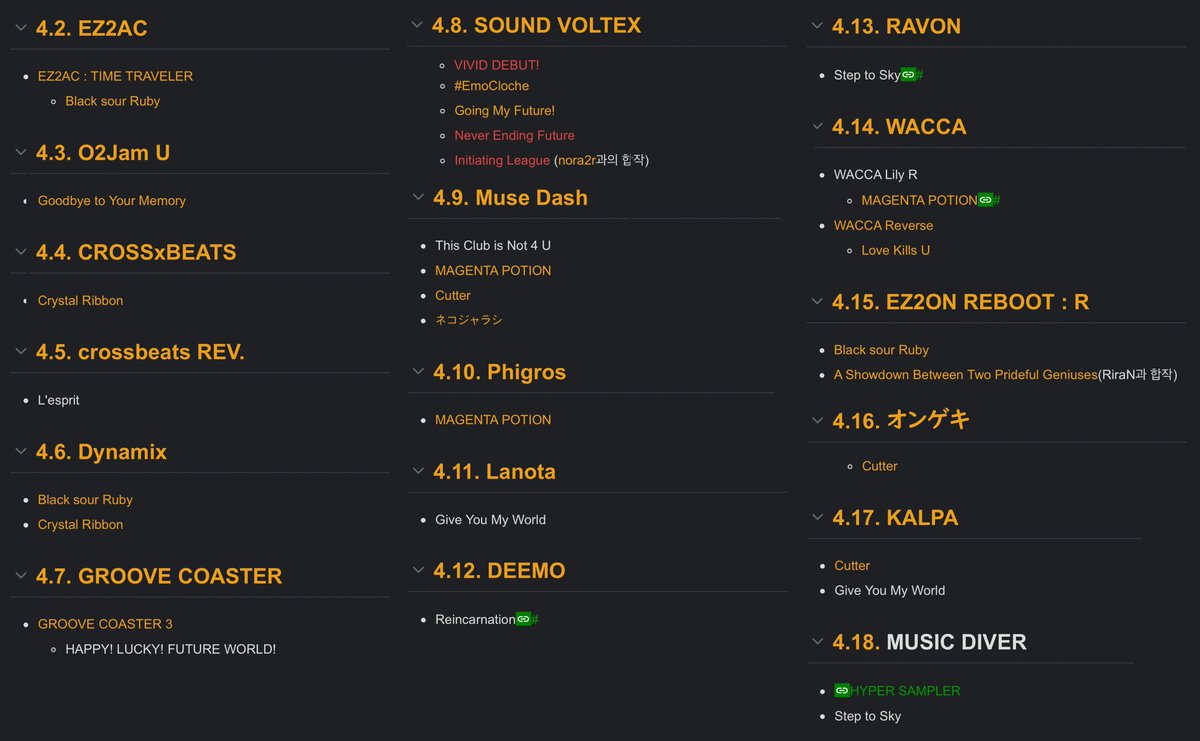This screenshot has width=1200, height=741.
Task: Click the green link icon after Step to Sky
Action: pos(908,75)
